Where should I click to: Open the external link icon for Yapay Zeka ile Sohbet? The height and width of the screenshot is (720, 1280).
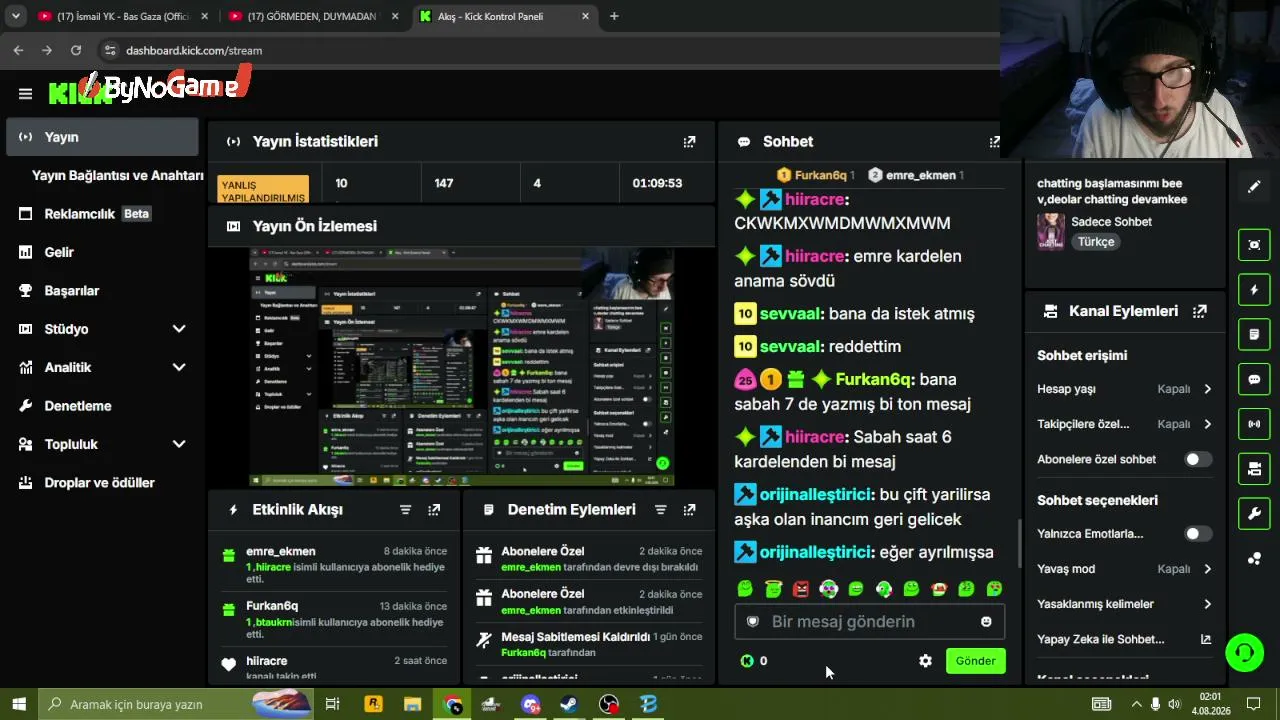point(1205,640)
